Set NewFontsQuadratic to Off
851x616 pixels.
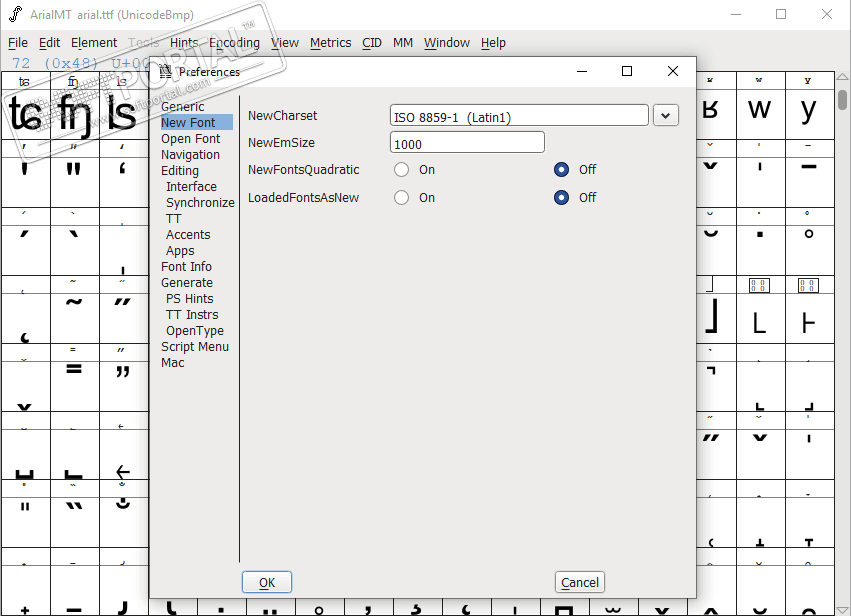pyautogui.click(x=562, y=170)
